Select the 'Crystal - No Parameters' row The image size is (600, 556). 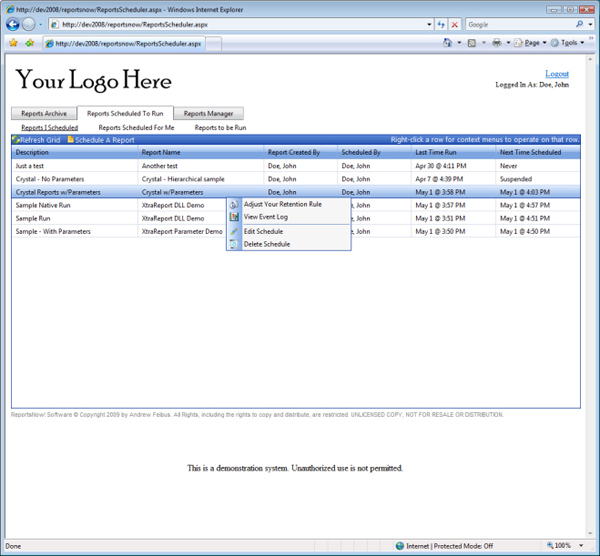pyautogui.click(x=296, y=179)
